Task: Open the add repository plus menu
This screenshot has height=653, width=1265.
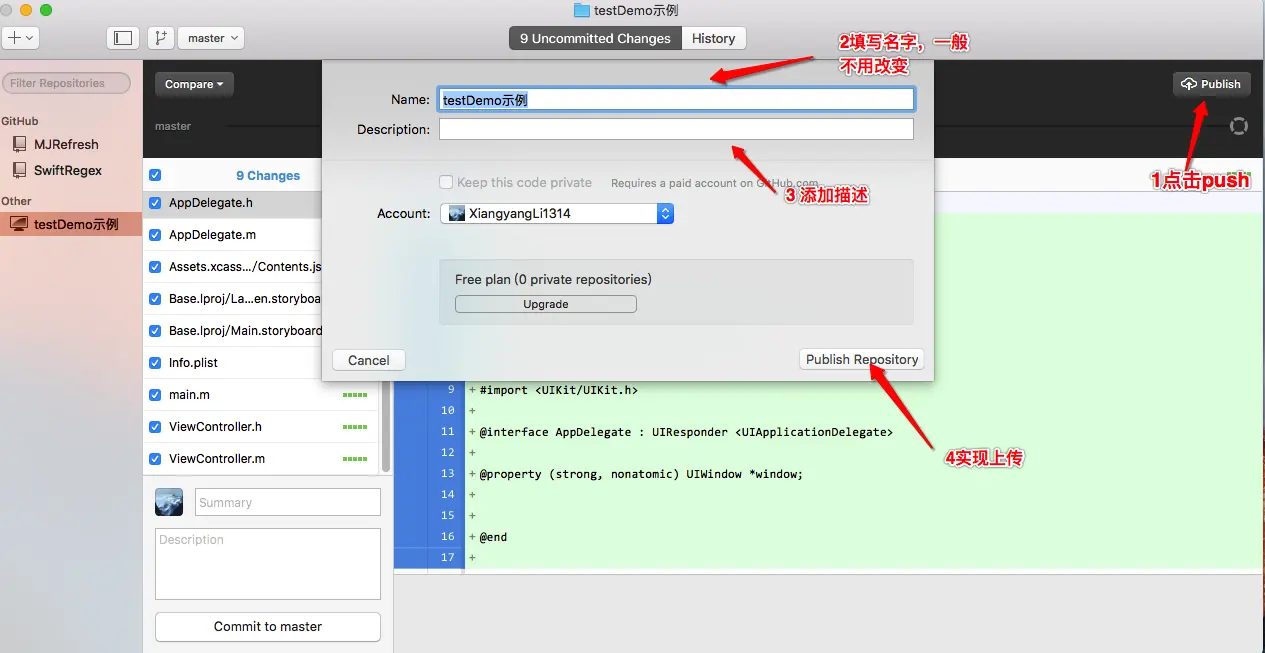Action: (x=20, y=38)
